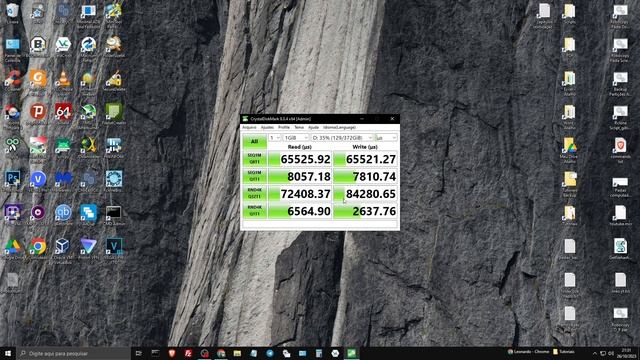Open the Profile menu in CrystalDiskMark
Image resolution: width=640 pixels, height=360 pixels.
click(284, 127)
